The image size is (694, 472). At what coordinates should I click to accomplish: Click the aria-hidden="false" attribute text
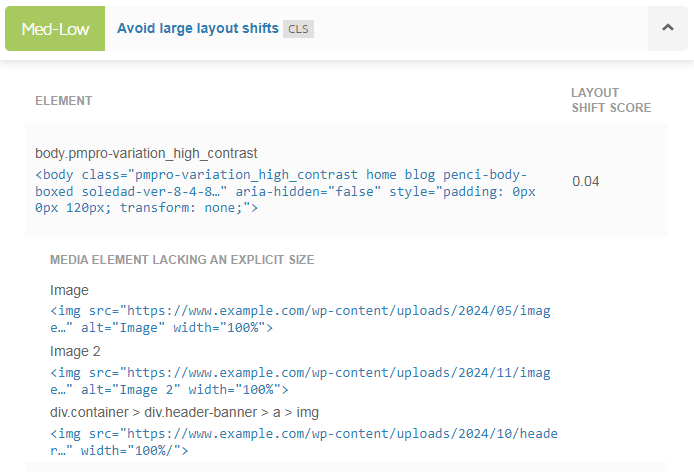308,192
